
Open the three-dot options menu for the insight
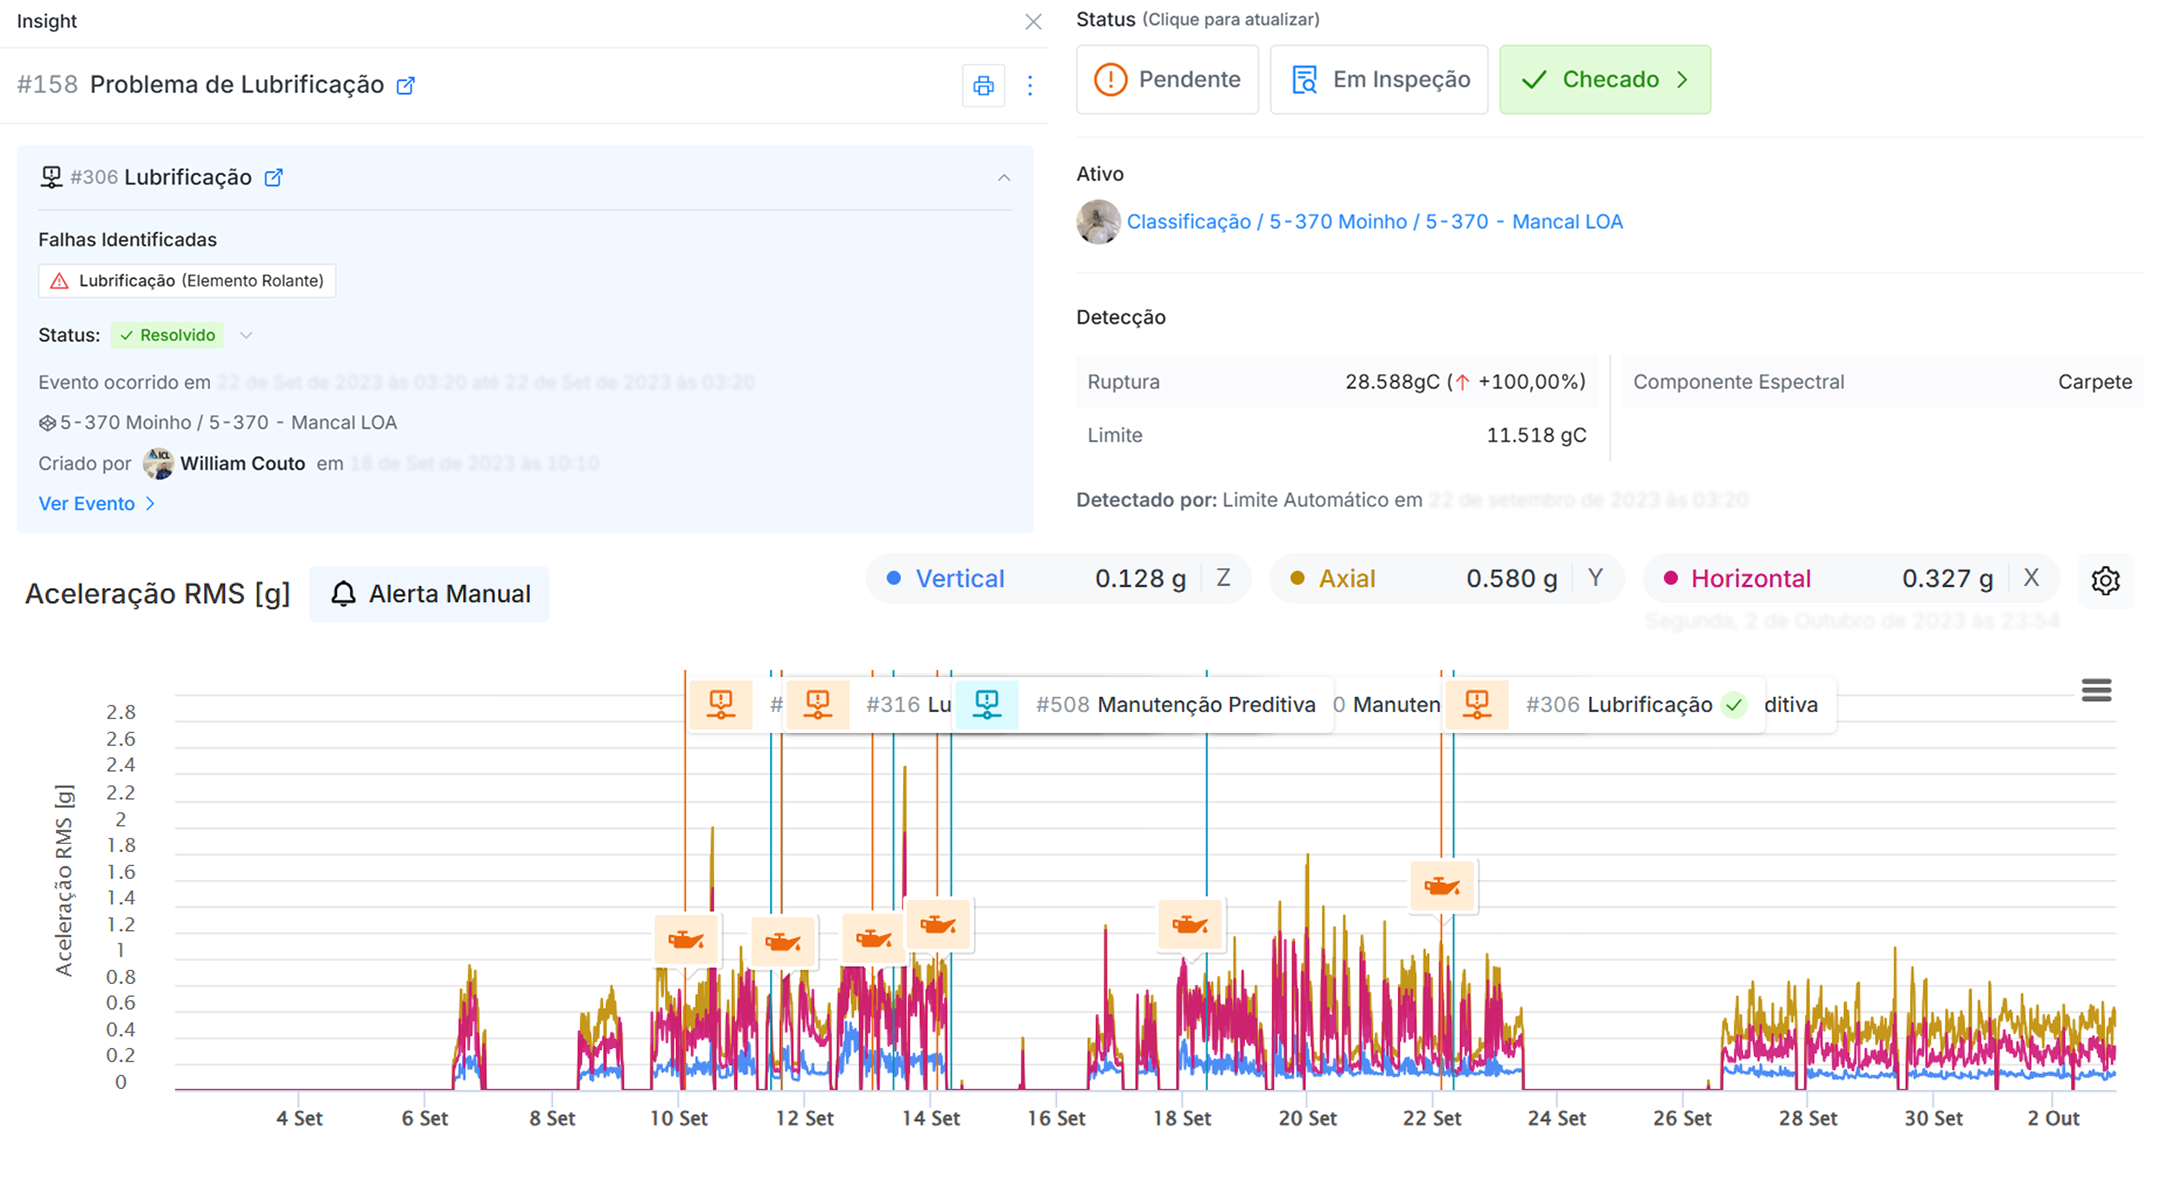[1030, 86]
